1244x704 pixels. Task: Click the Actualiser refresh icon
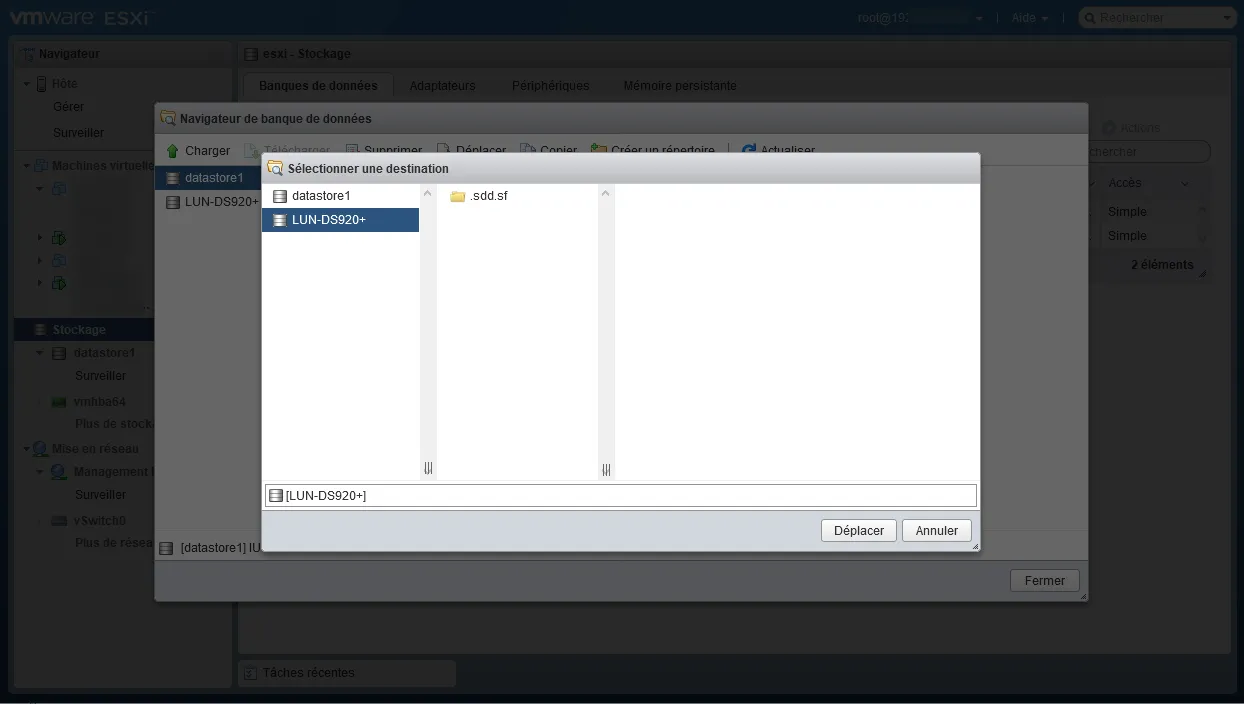tap(748, 151)
